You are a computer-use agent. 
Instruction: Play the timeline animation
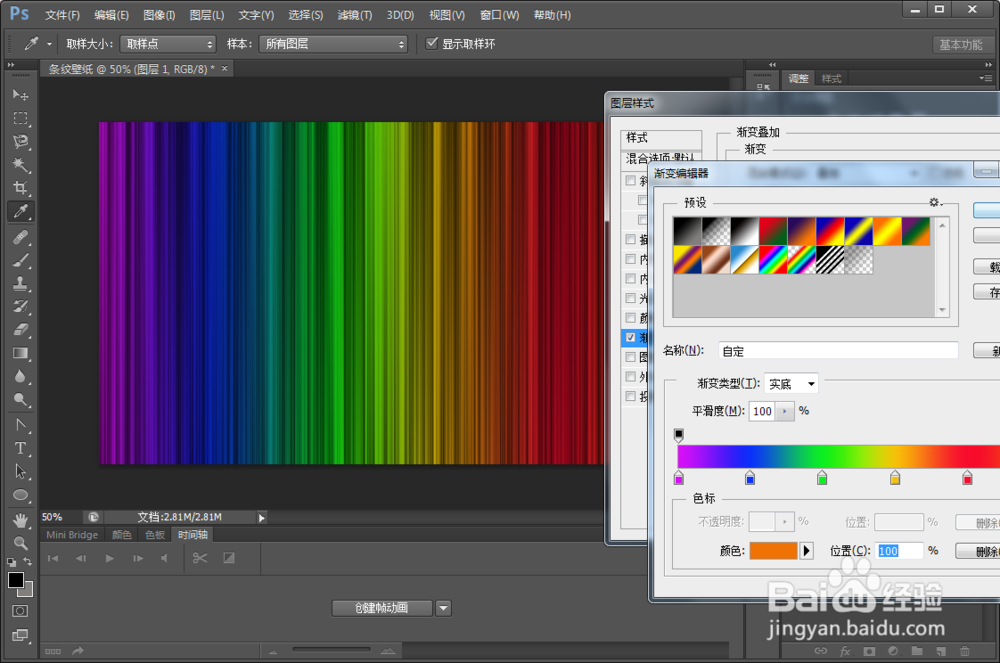coord(110,558)
